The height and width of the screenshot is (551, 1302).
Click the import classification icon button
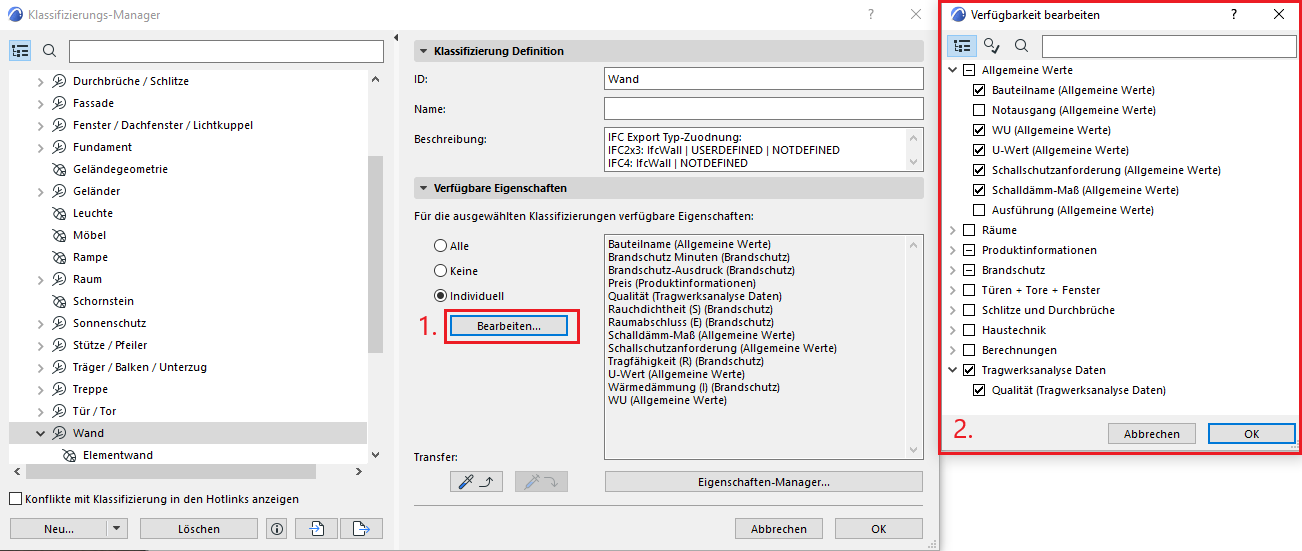[317, 529]
